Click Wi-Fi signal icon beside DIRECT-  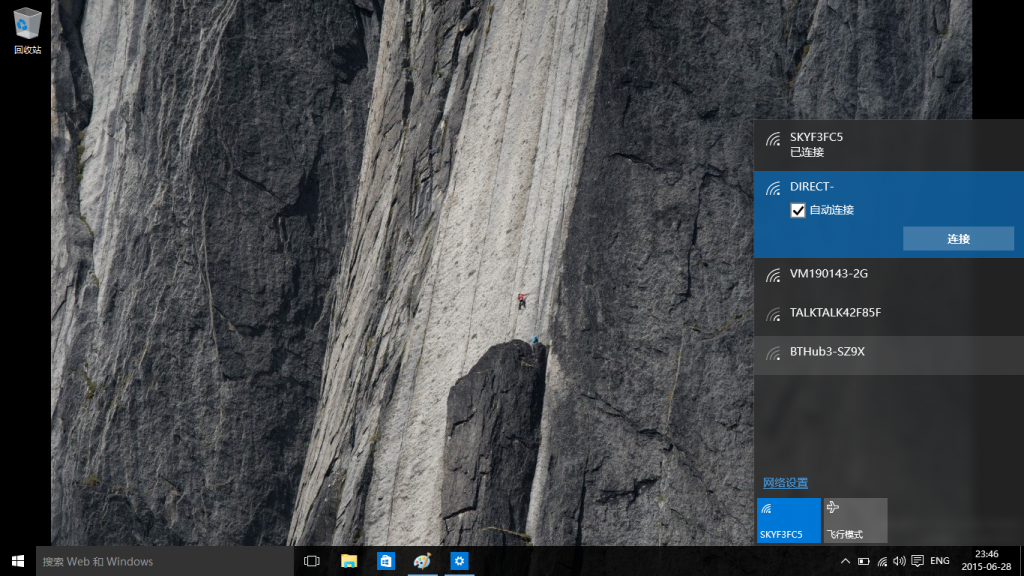[773, 189]
